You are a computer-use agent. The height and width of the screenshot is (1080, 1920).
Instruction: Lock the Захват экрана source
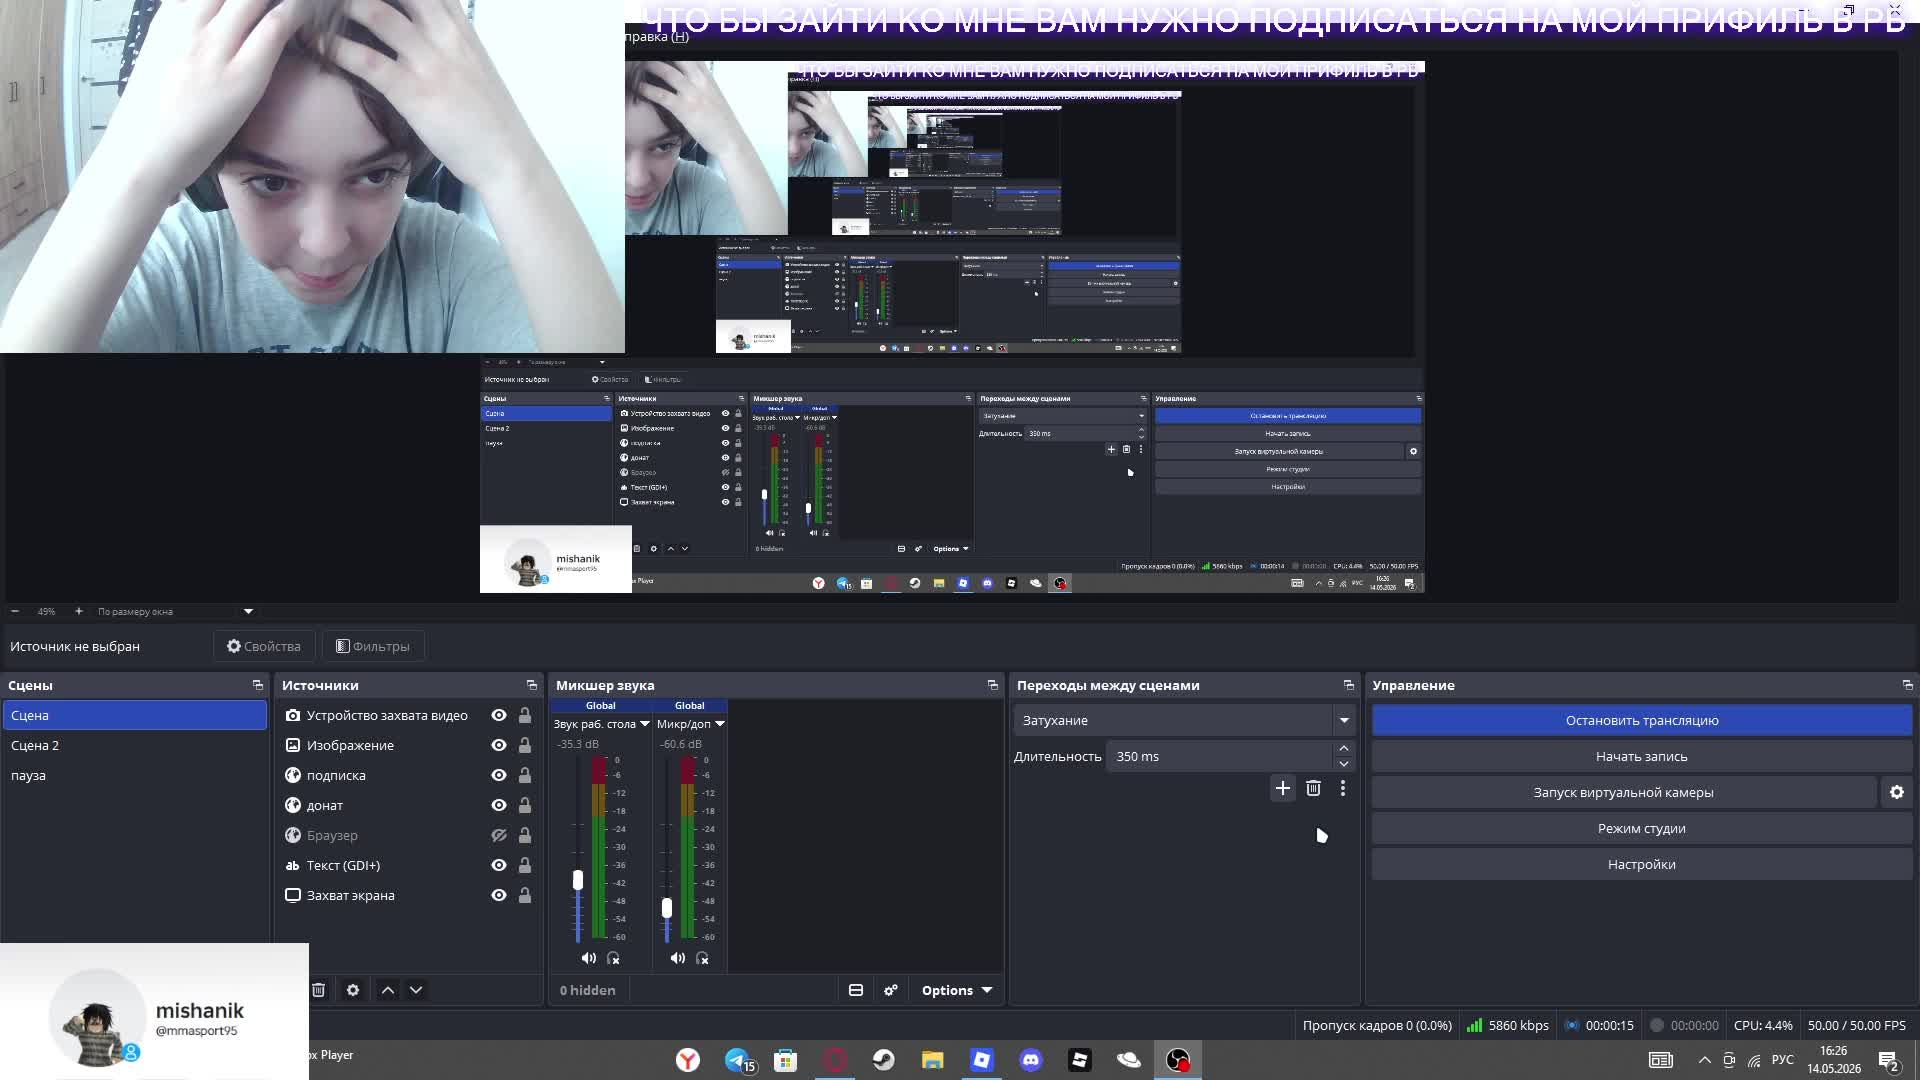[x=524, y=895]
